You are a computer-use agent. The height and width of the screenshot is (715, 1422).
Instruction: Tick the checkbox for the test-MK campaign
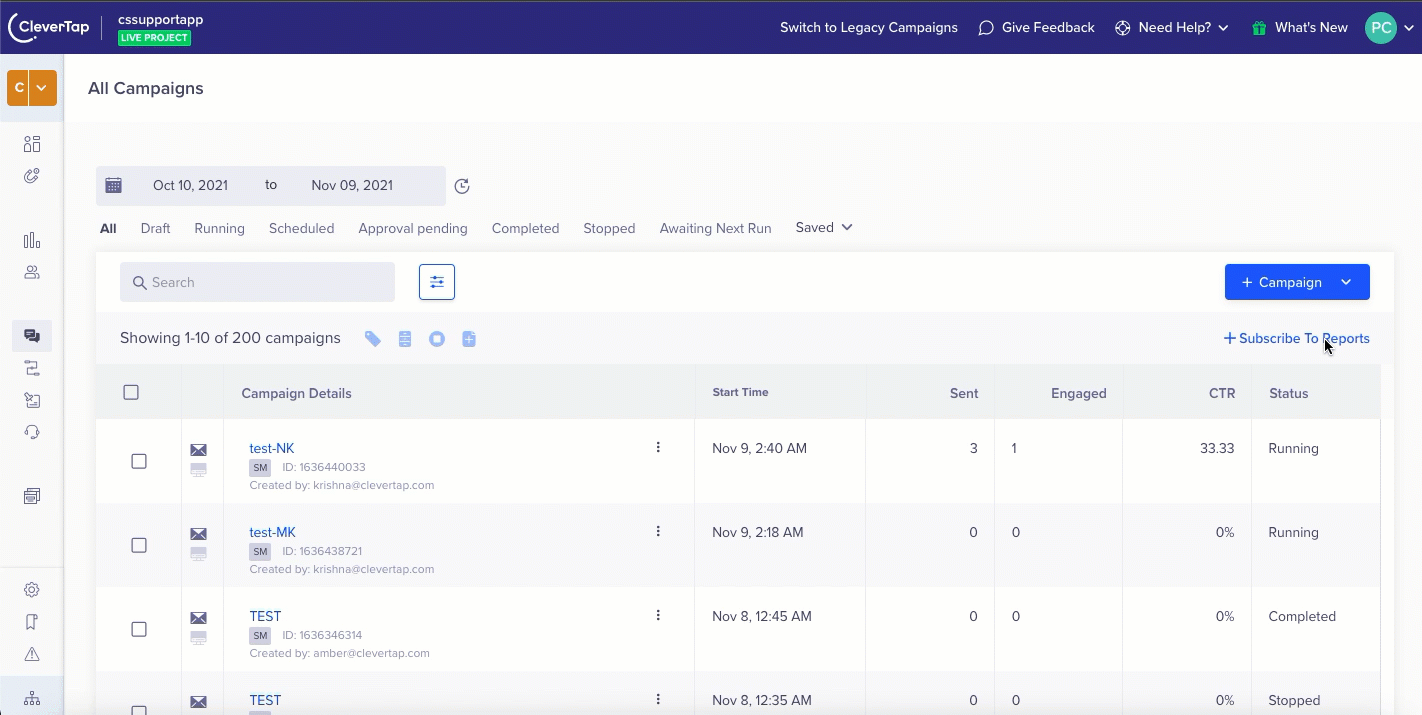pos(139,545)
